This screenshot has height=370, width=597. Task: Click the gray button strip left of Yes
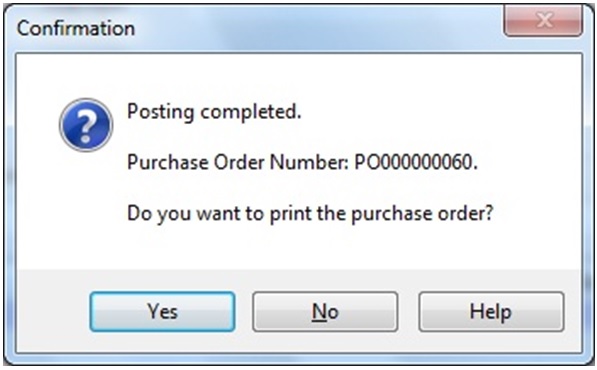coord(53,311)
